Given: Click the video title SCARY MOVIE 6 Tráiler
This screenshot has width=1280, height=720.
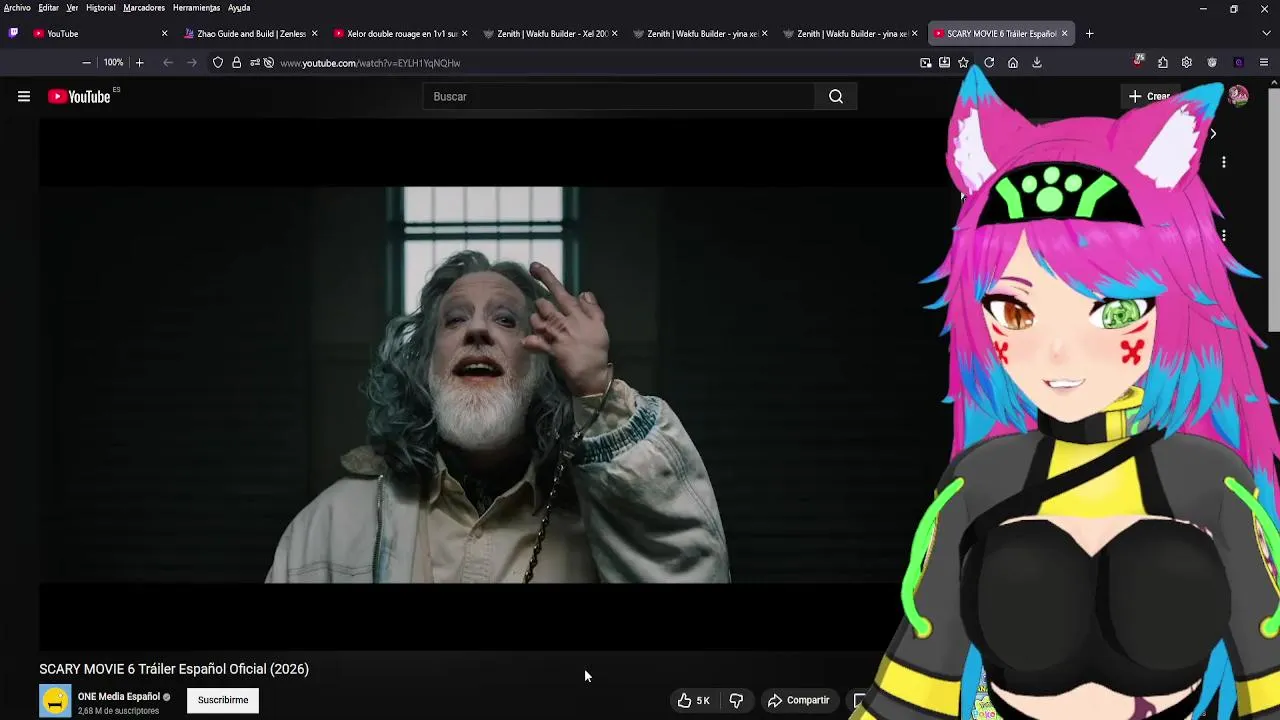Looking at the screenshot, I should (174, 669).
